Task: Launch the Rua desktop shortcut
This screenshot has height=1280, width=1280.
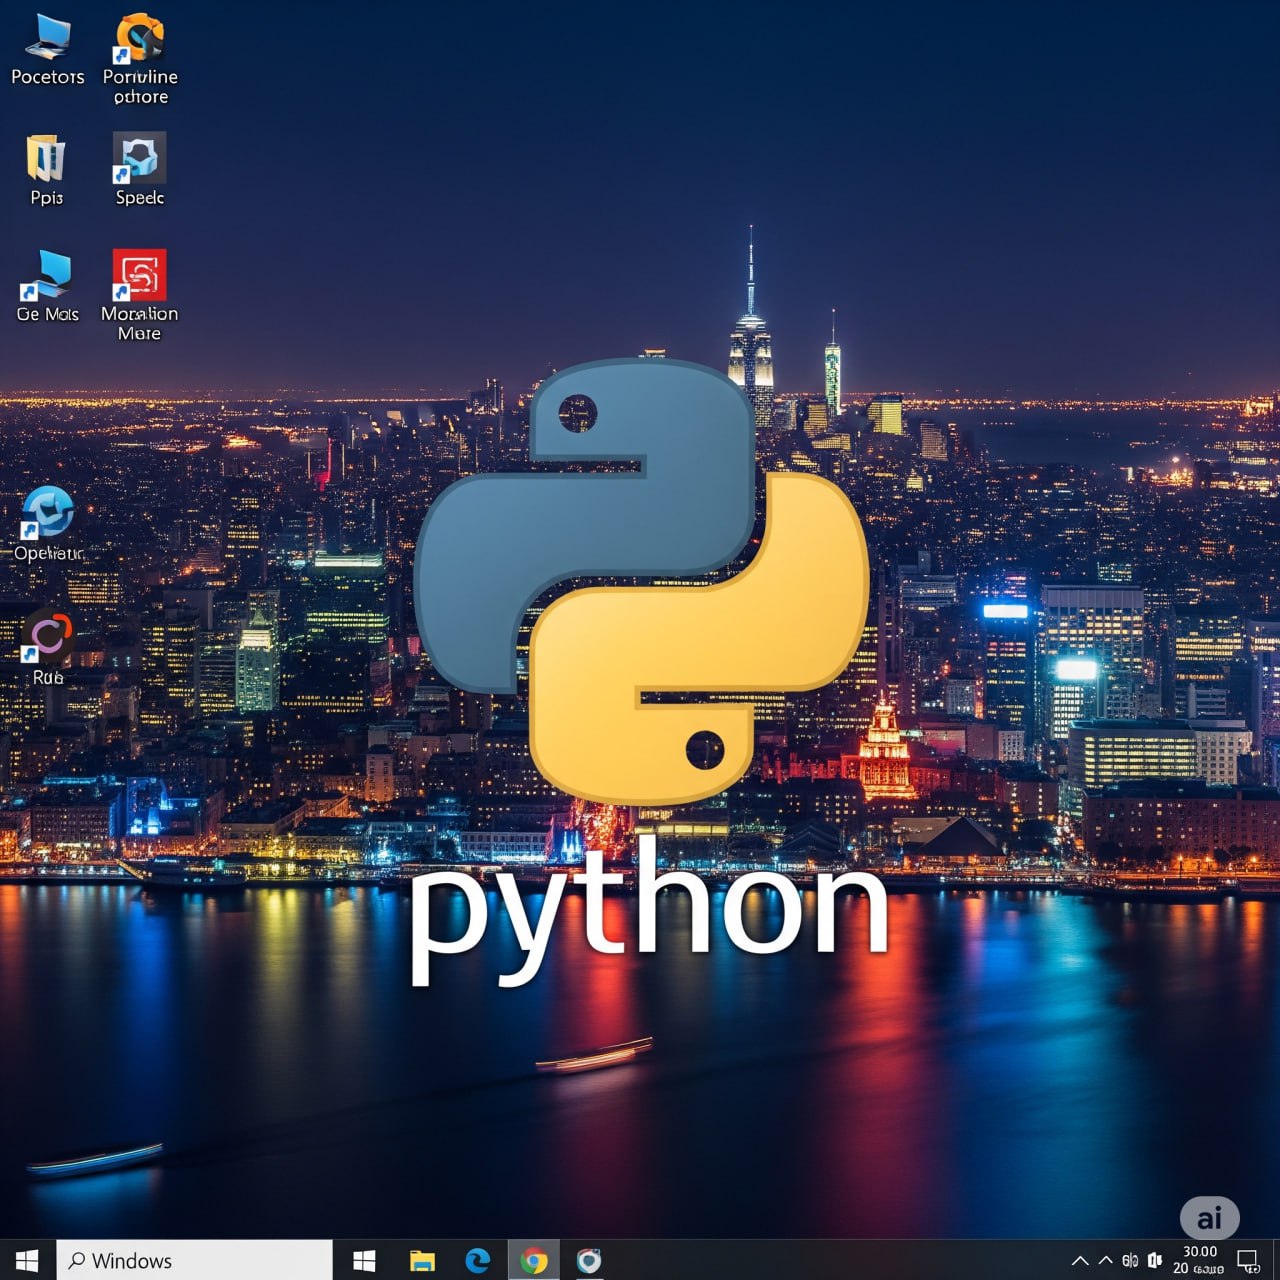Action: (48, 637)
